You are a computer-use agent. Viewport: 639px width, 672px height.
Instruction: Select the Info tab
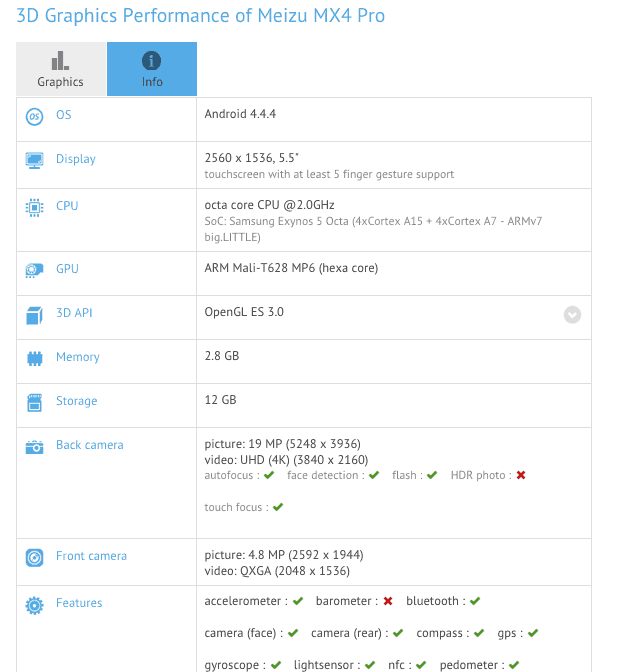click(x=152, y=69)
